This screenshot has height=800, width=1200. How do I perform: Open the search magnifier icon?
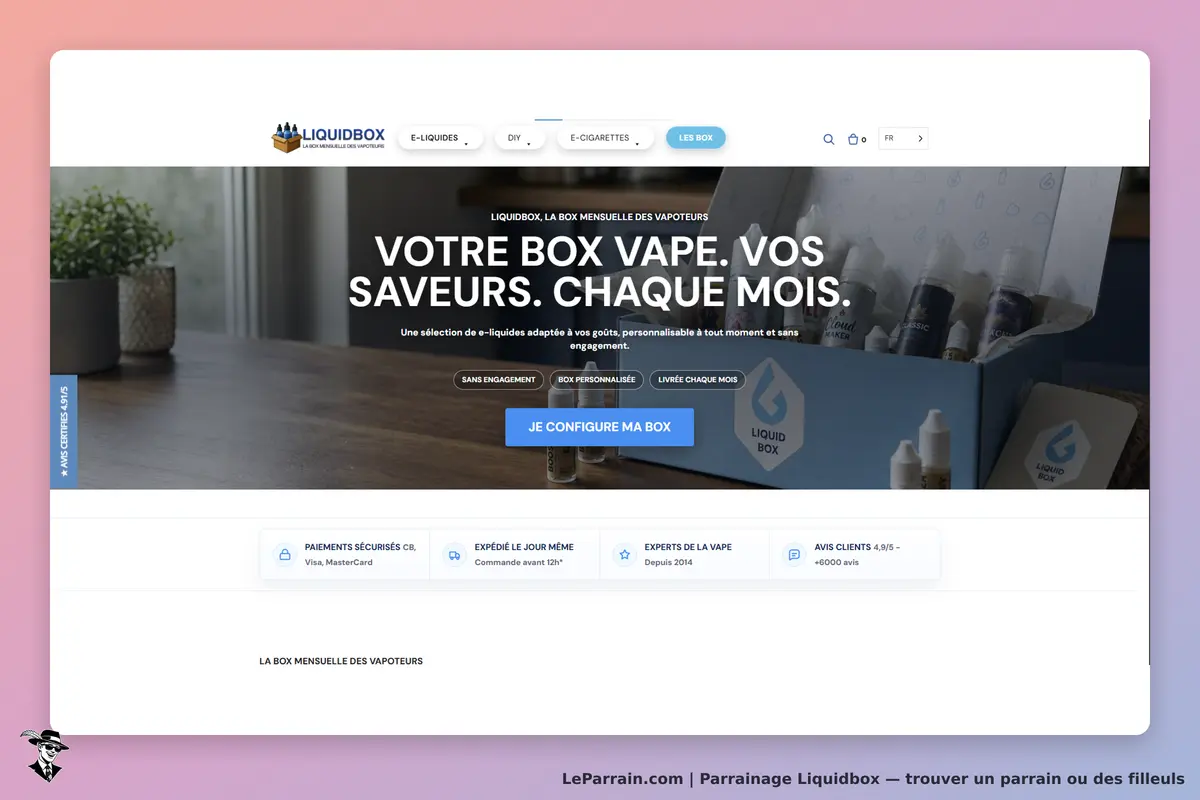coord(829,139)
